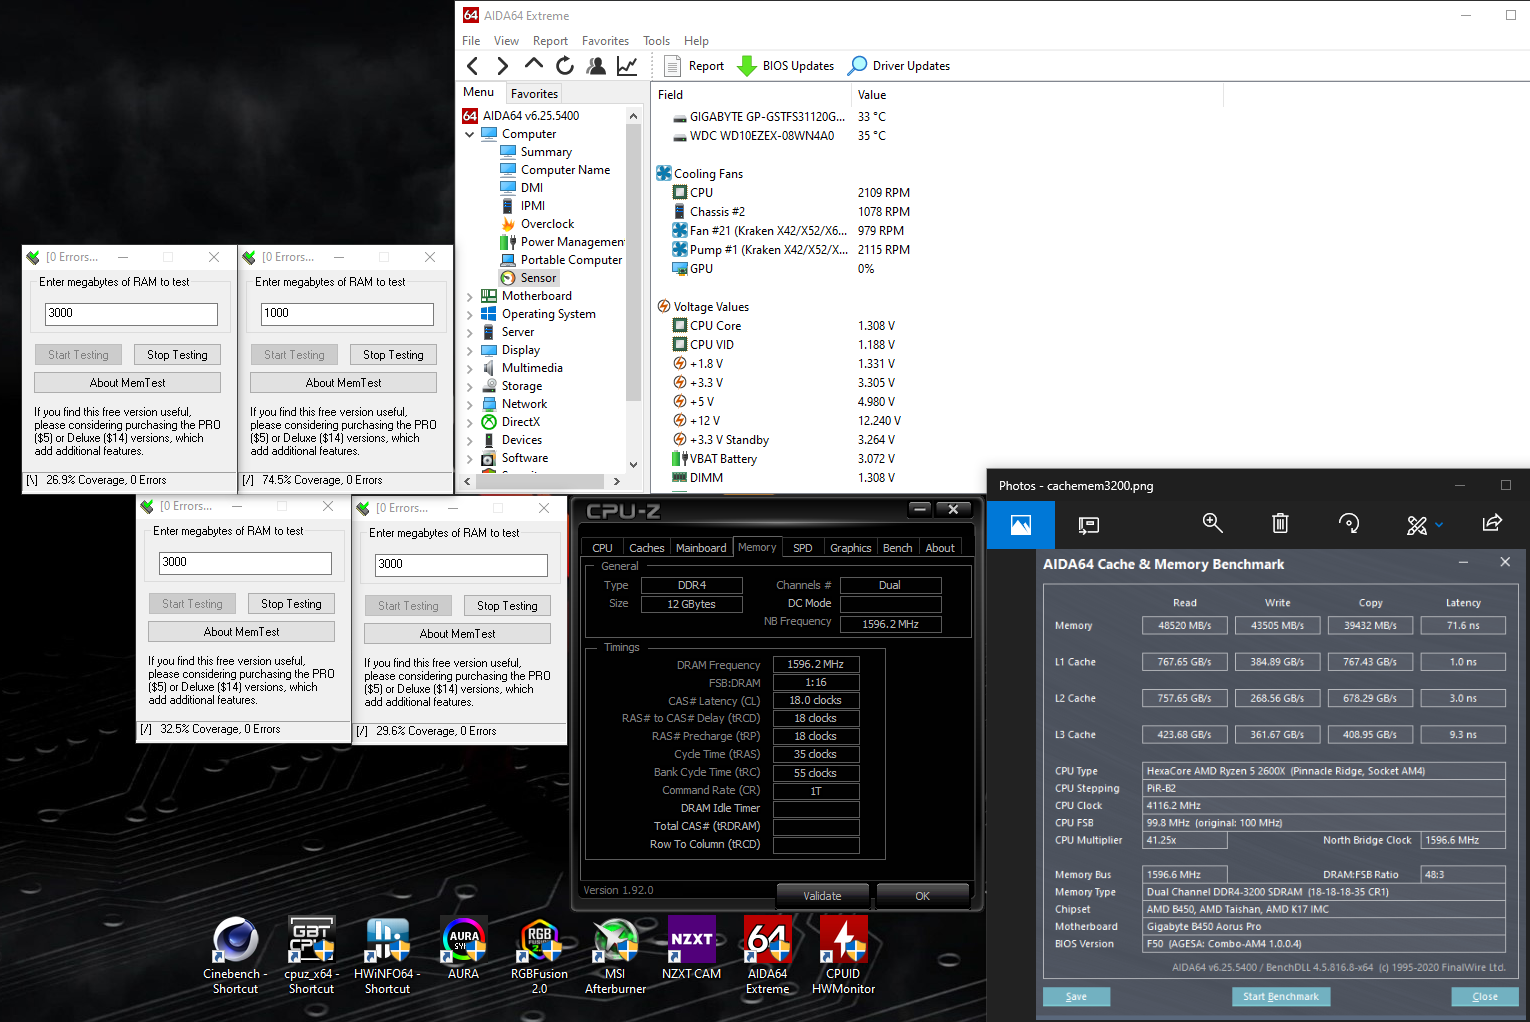The height and width of the screenshot is (1022, 1530).
Task: Click the AIDA64 user profile toolbar icon
Action: (x=596, y=66)
